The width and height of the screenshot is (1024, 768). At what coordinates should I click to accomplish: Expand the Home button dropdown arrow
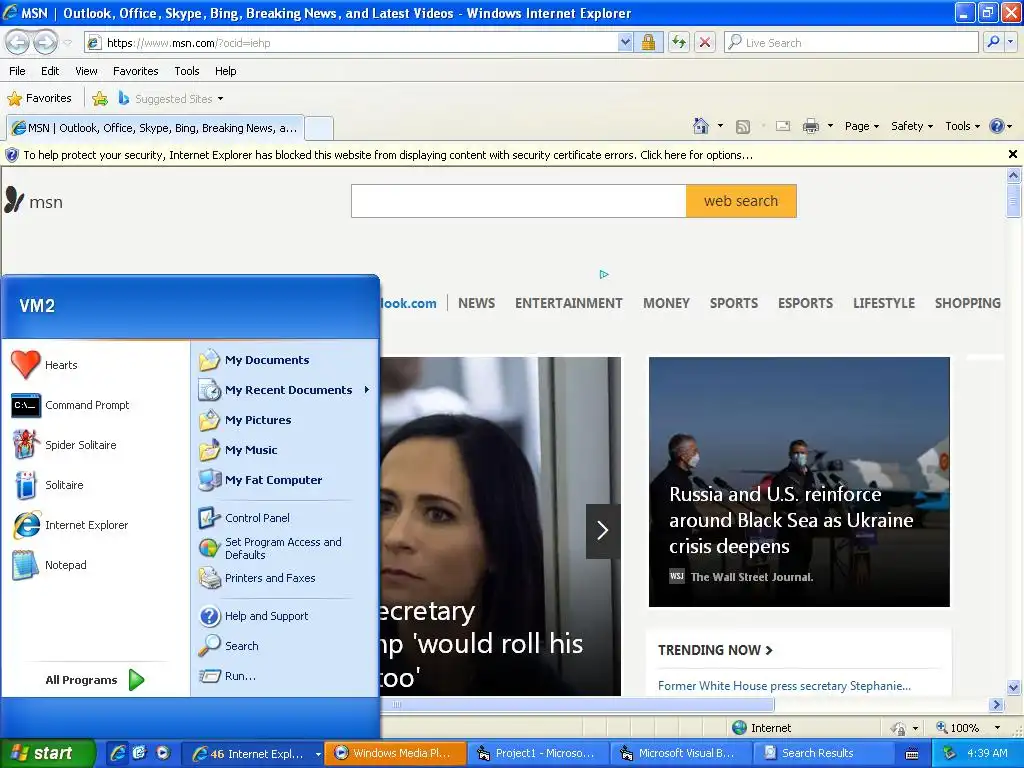click(720, 126)
